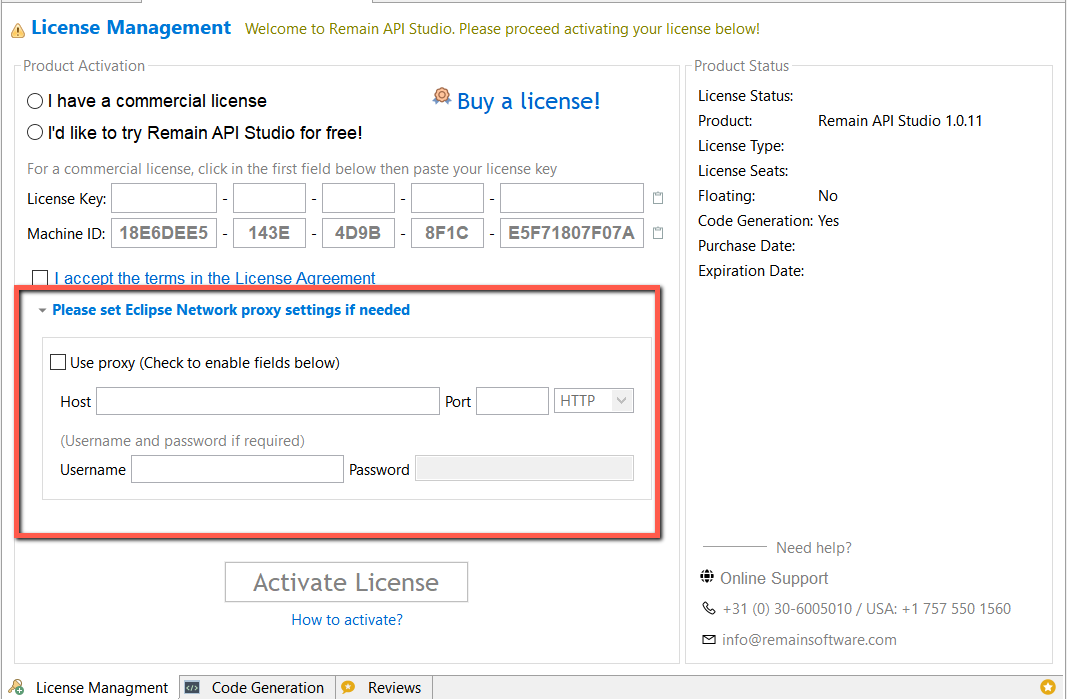Image resolution: width=1067 pixels, height=699 pixels.
Task: Click the Buy a license badge icon
Action: (442, 96)
